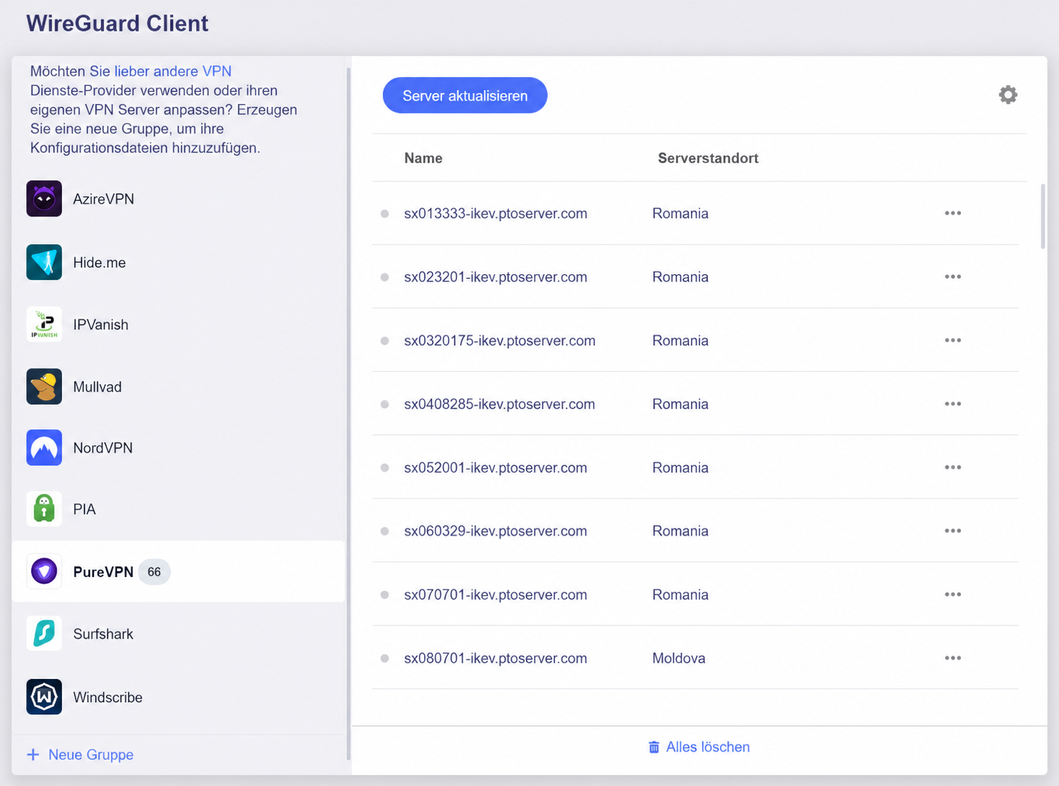This screenshot has width=1059, height=786.
Task: Open more options for sx0320175-ikev server
Action: (x=952, y=340)
